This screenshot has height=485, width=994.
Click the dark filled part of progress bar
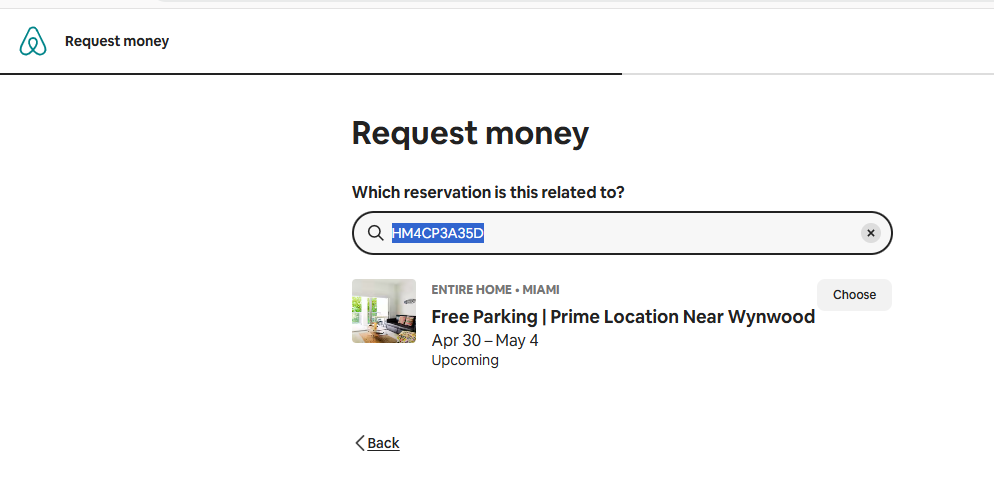click(x=310, y=74)
